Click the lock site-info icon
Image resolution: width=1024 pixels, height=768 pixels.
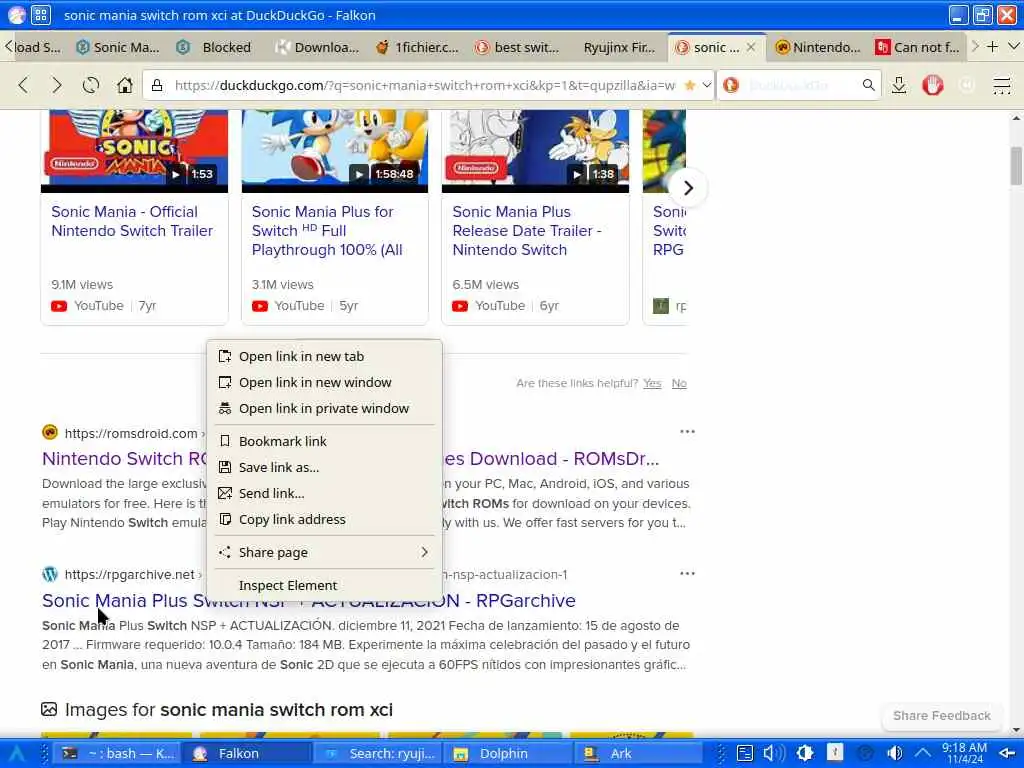[x=157, y=85]
